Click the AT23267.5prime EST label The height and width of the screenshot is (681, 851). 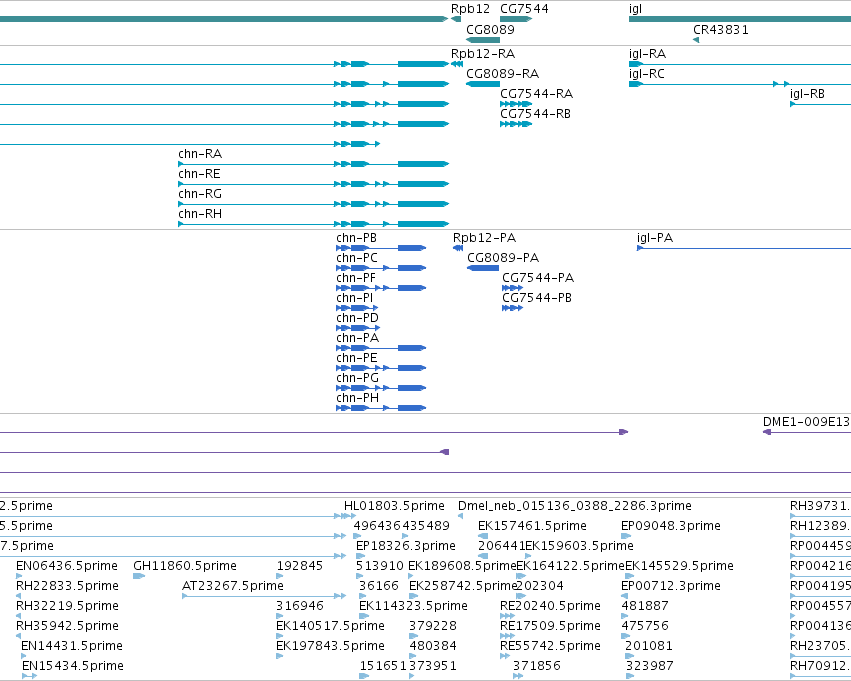(233, 586)
